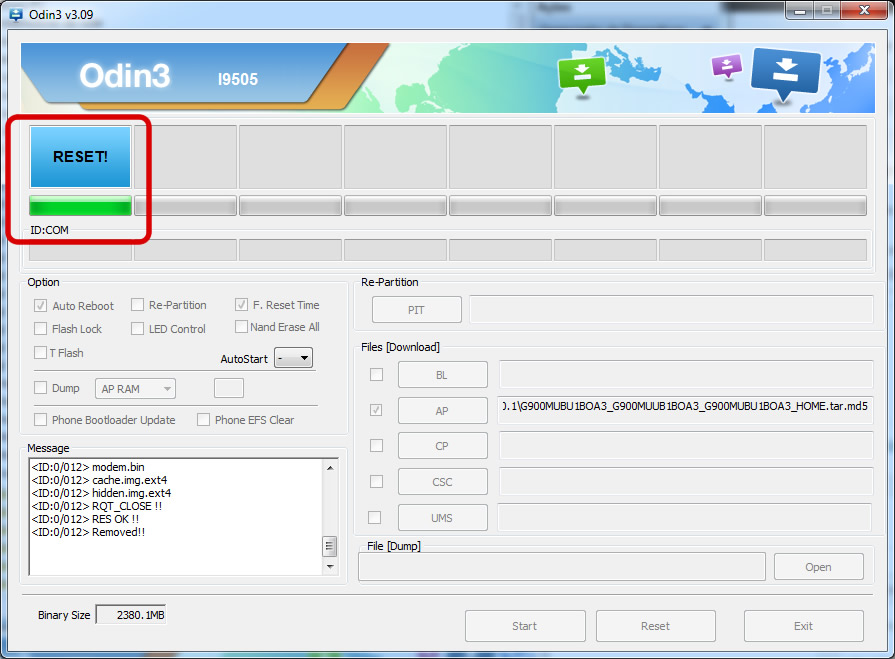Click the green download marker on the banner
The width and height of the screenshot is (895, 659).
tap(582, 75)
